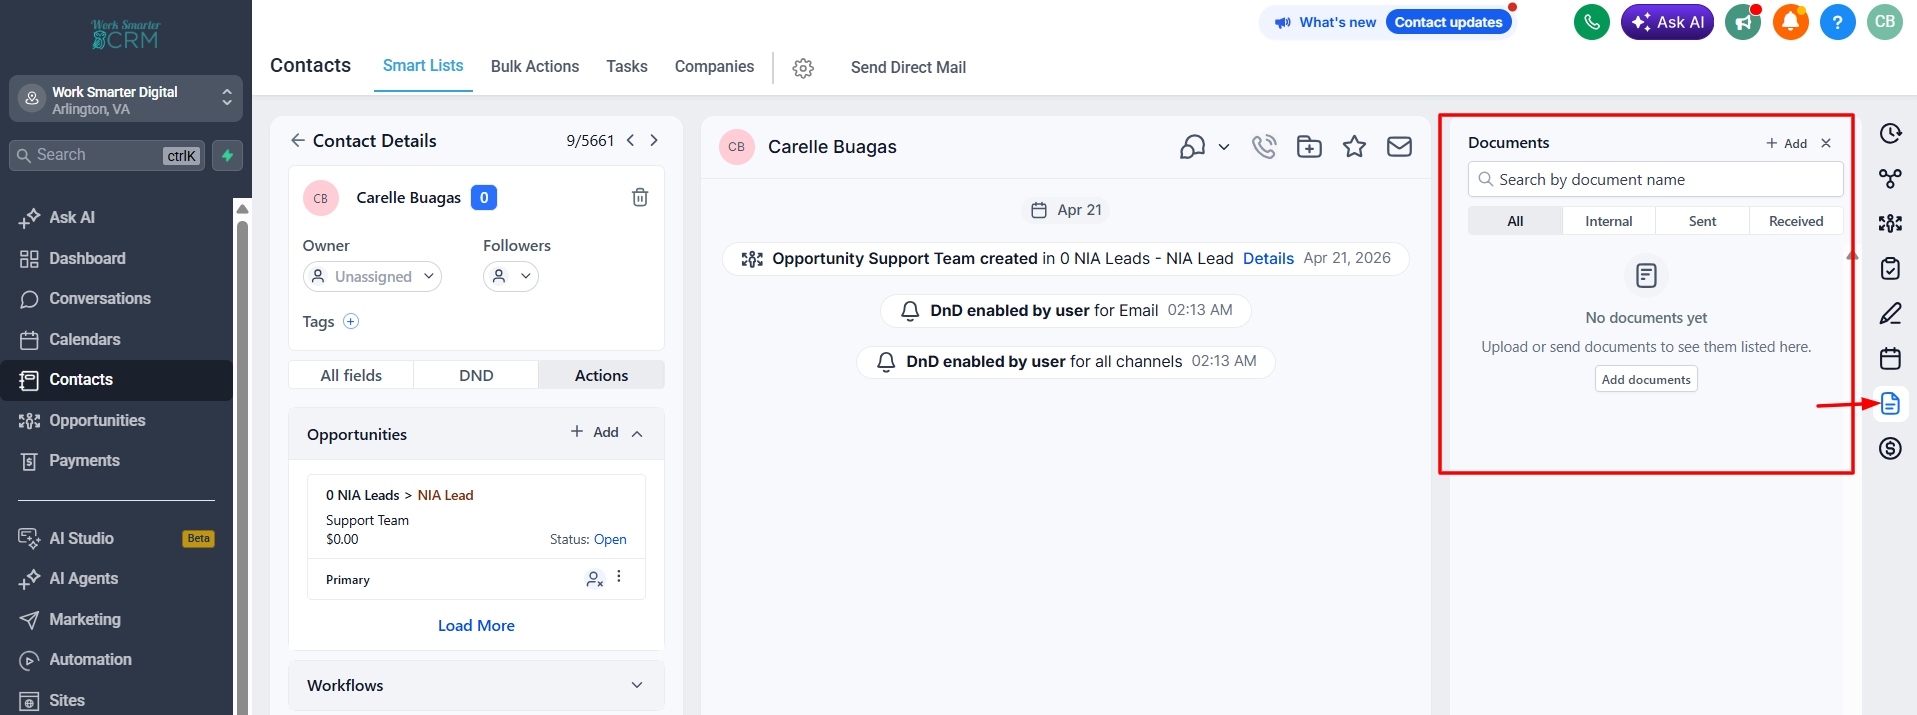This screenshot has height=715, width=1917.
Task: Star the contact with the favorite icon
Action: click(x=1354, y=147)
